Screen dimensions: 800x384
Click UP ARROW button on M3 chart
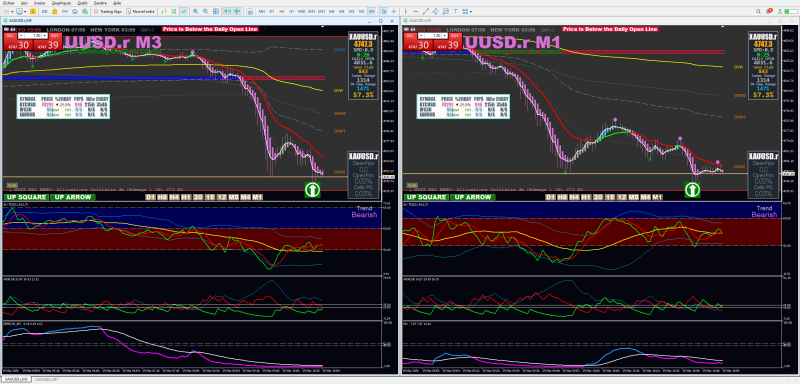point(73,197)
